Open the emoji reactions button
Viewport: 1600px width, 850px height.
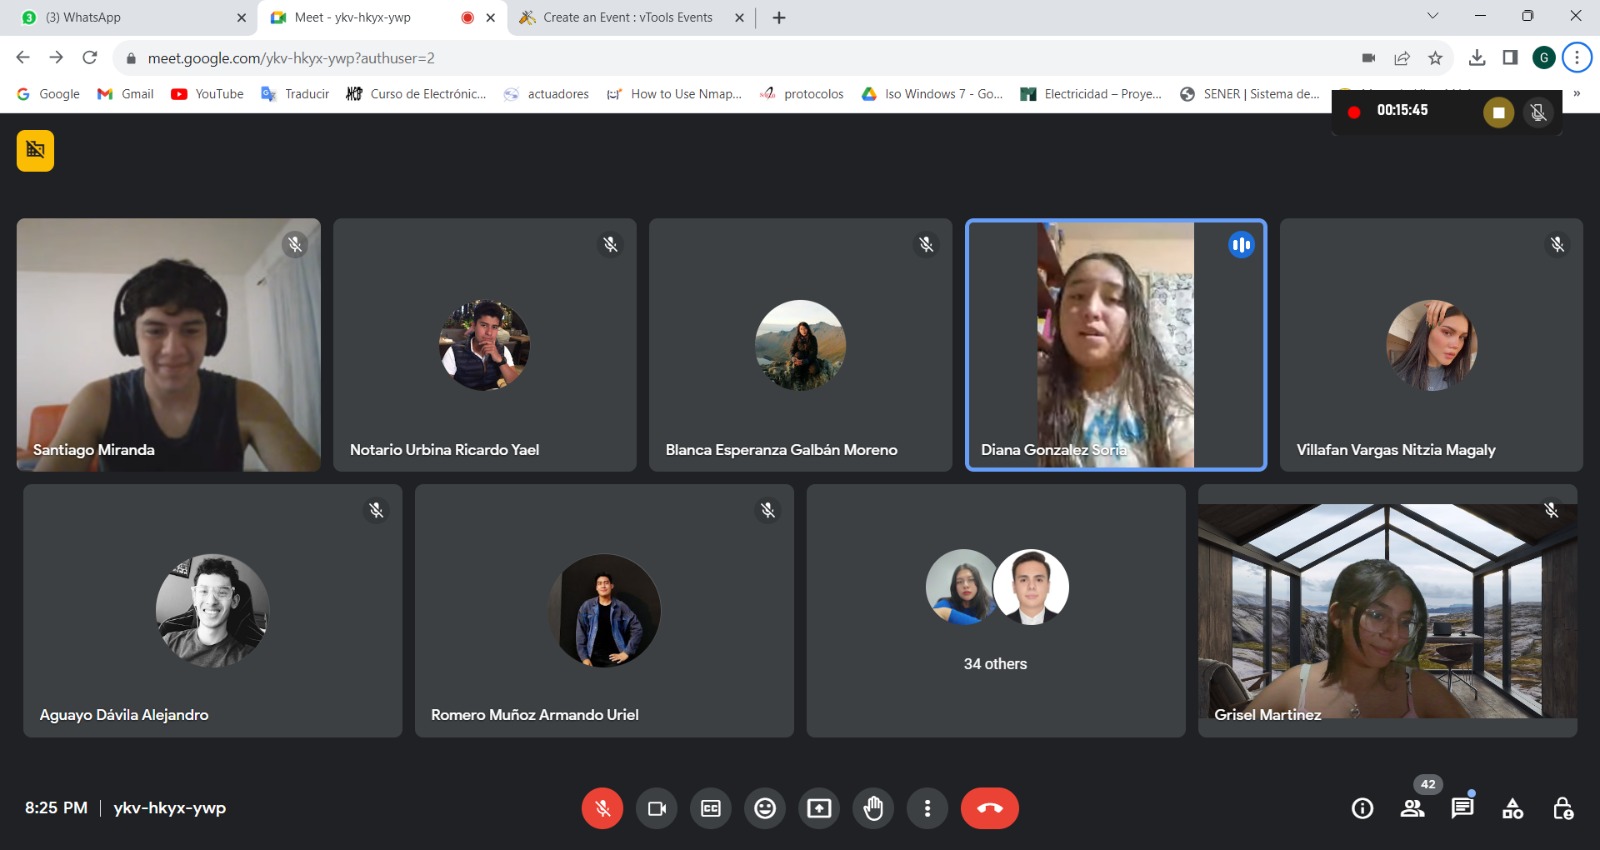(x=765, y=808)
